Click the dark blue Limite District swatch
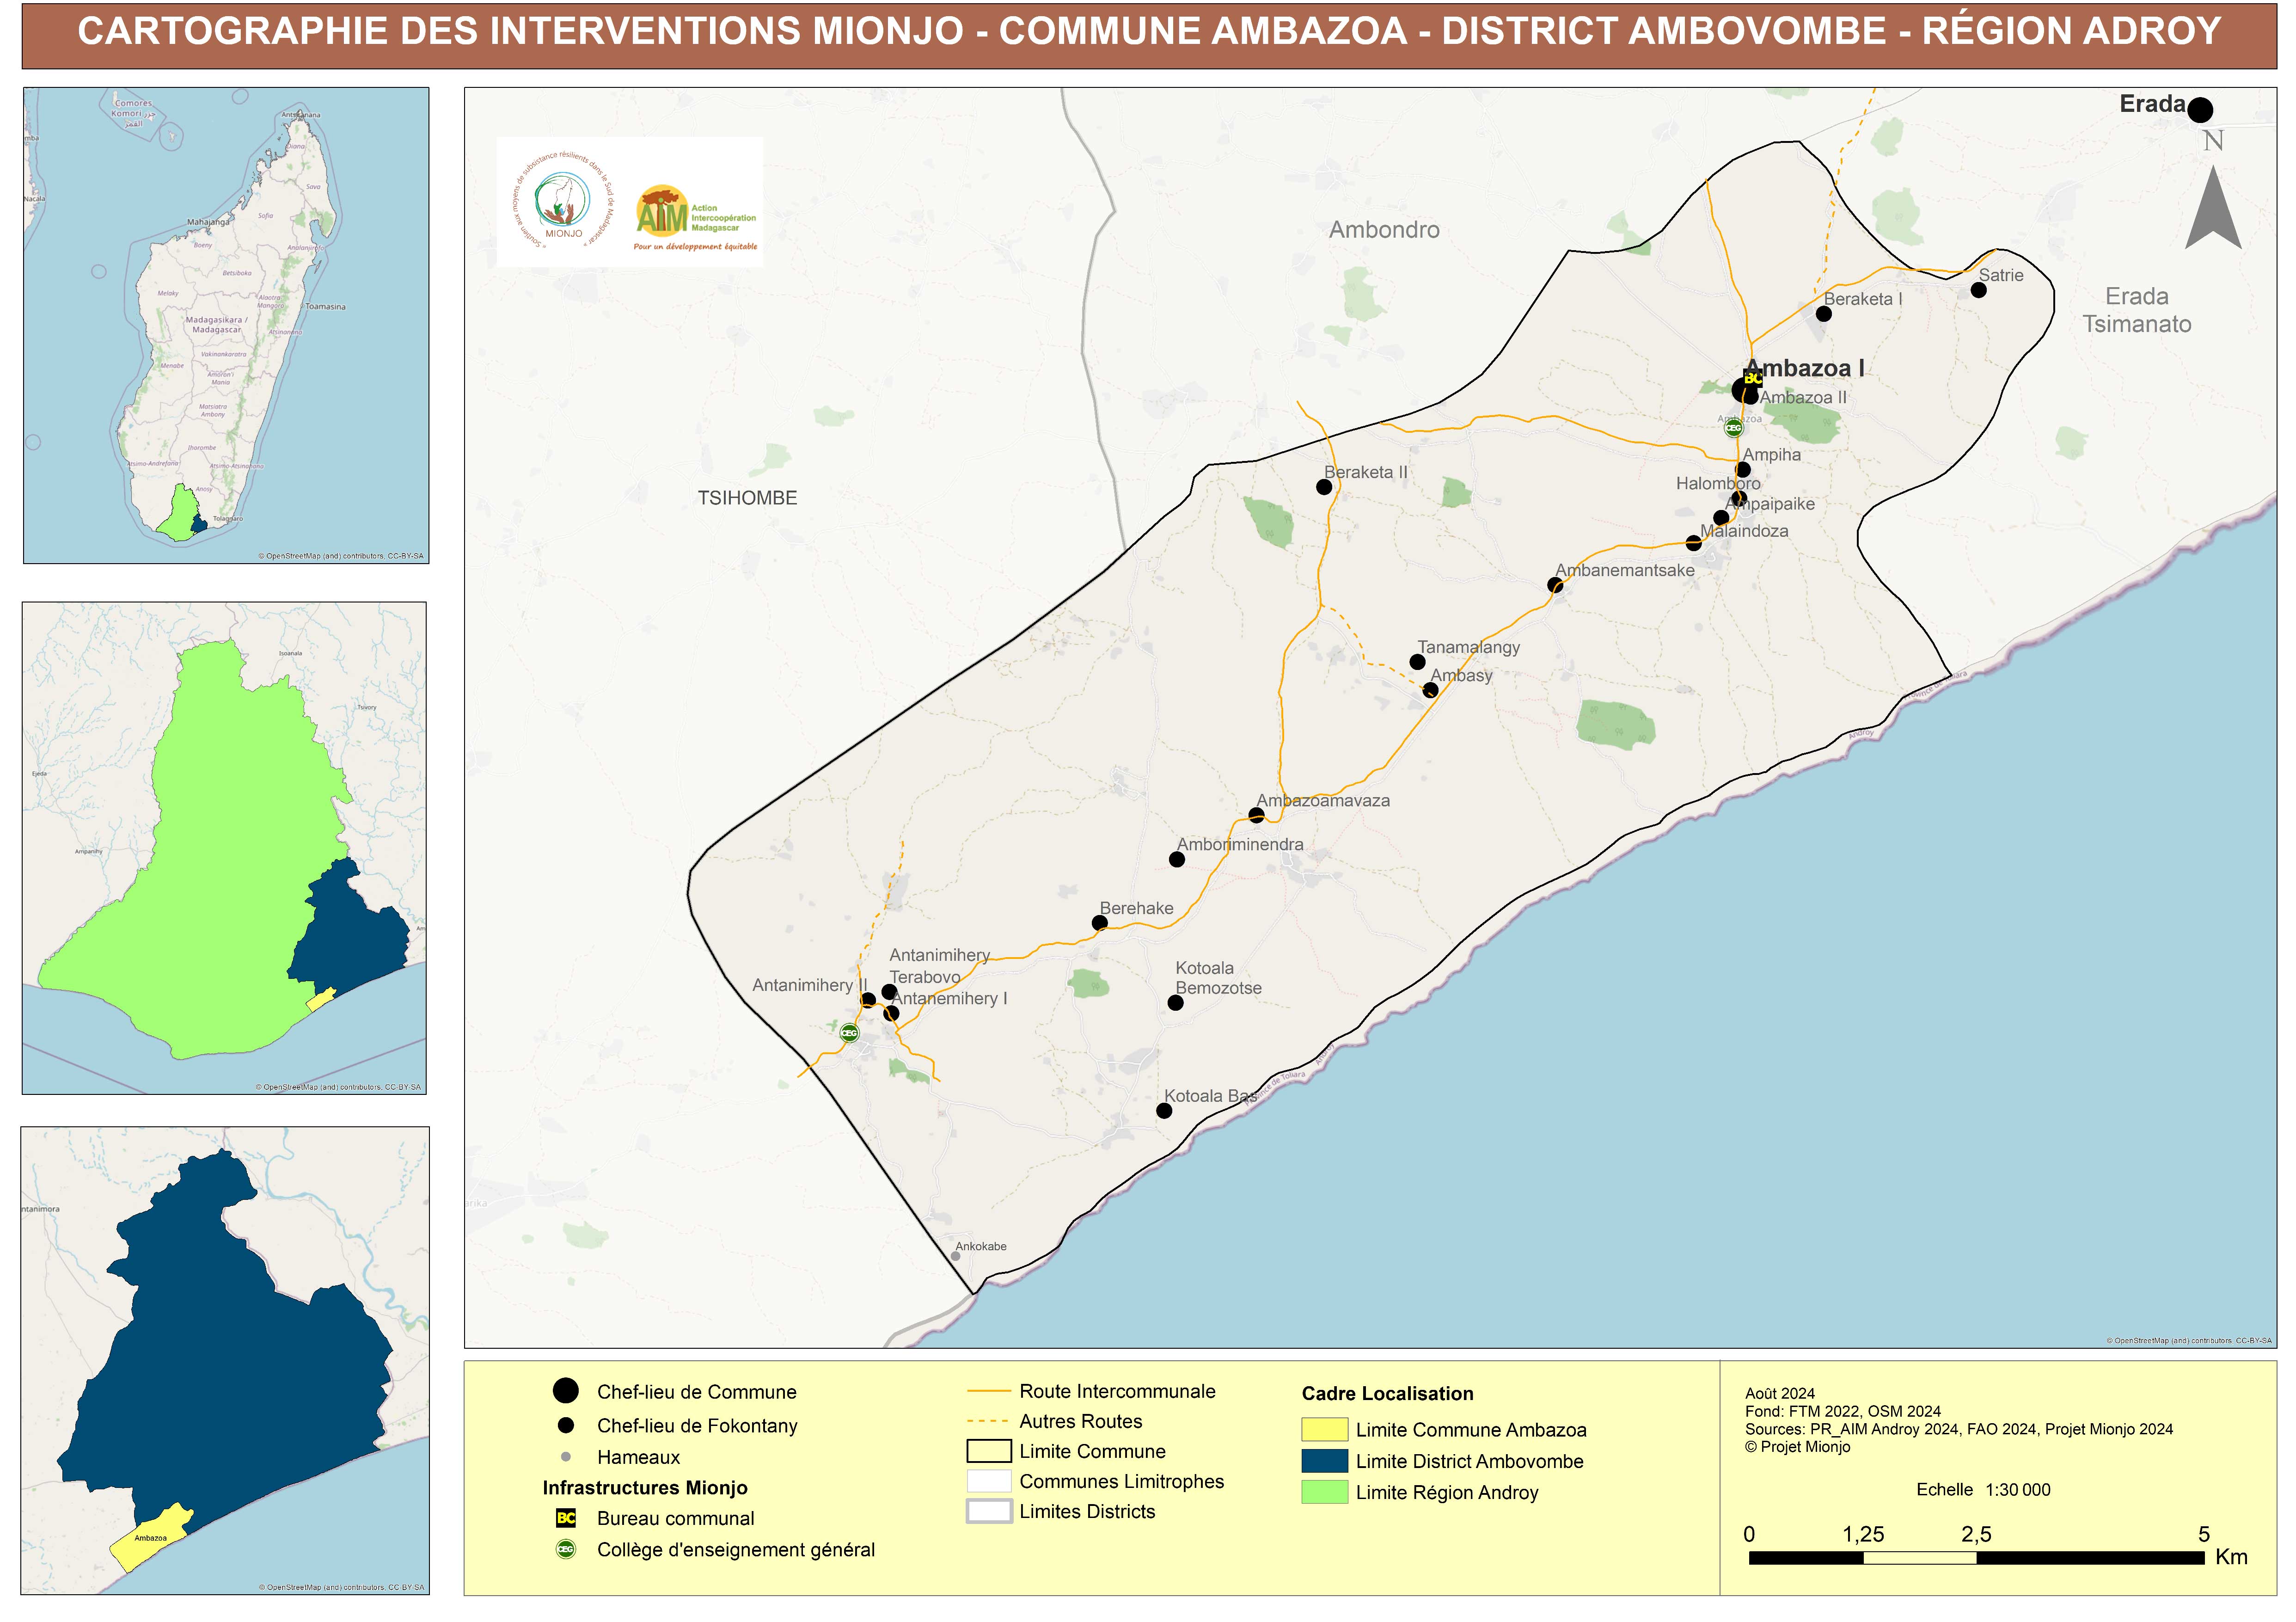The image size is (2296, 1622). click(x=1324, y=1461)
